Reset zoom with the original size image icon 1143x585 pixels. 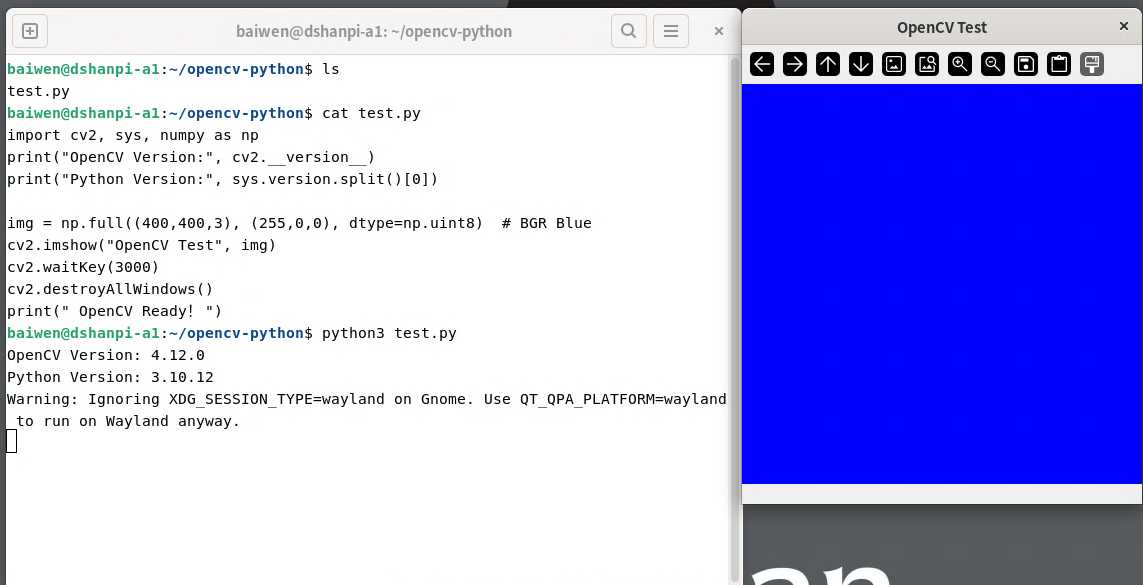point(894,65)
